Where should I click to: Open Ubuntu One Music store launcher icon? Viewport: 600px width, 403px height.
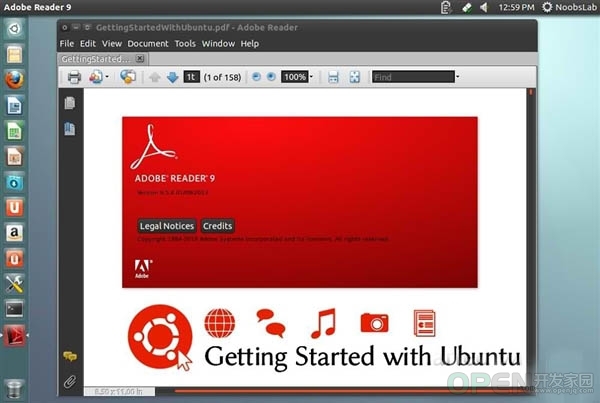14,259
